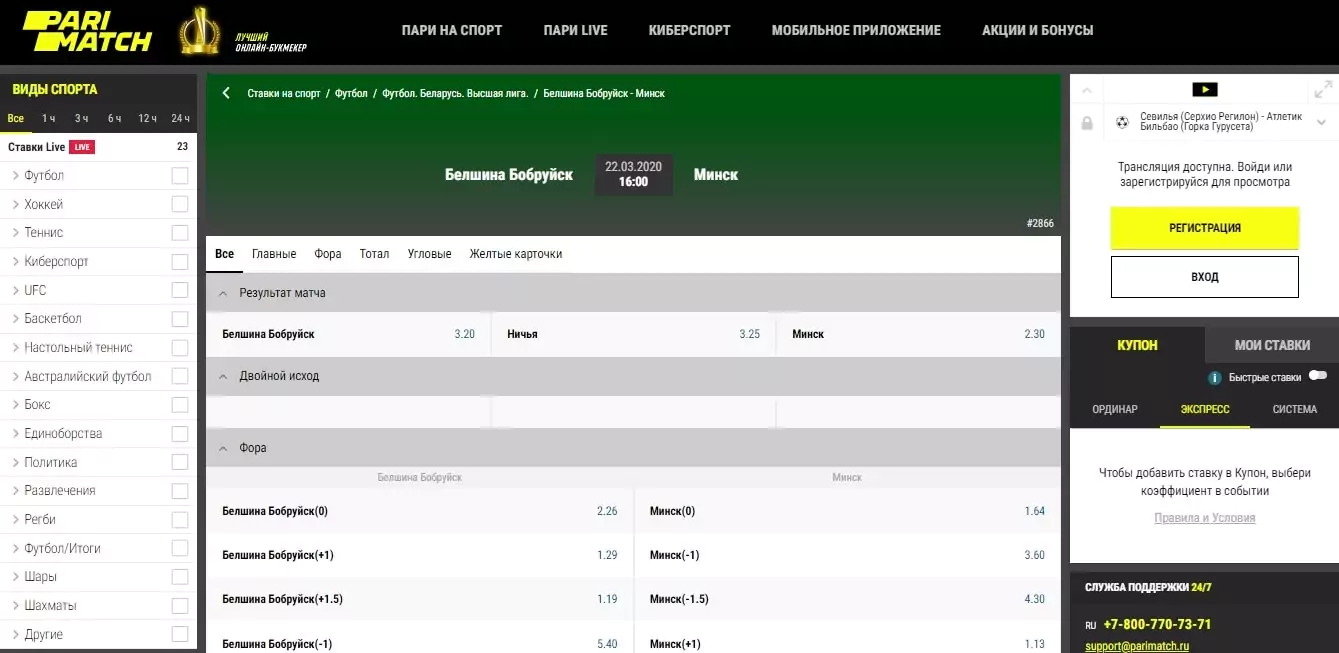The height and width of the screenshot is (653, 1339).
Task: Collapse the Результат матча section
Action: tap(223, 293)
